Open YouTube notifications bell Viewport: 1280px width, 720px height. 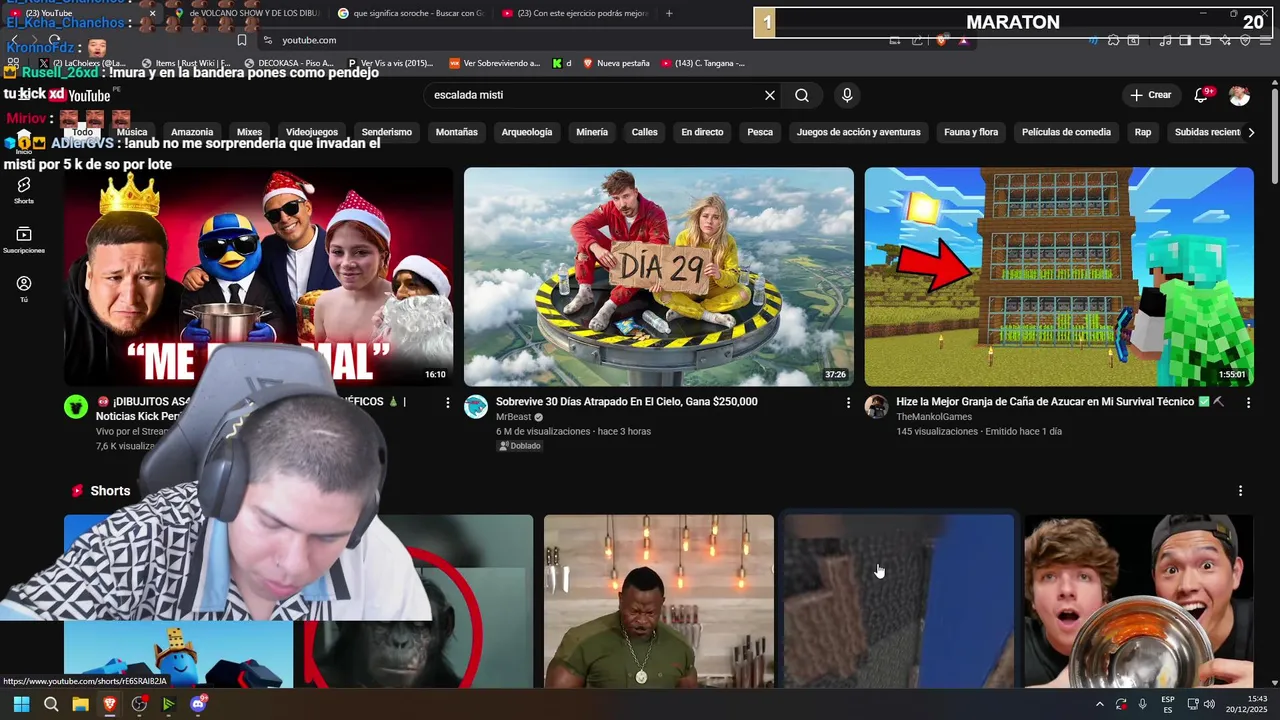(x=1202, y=95)
